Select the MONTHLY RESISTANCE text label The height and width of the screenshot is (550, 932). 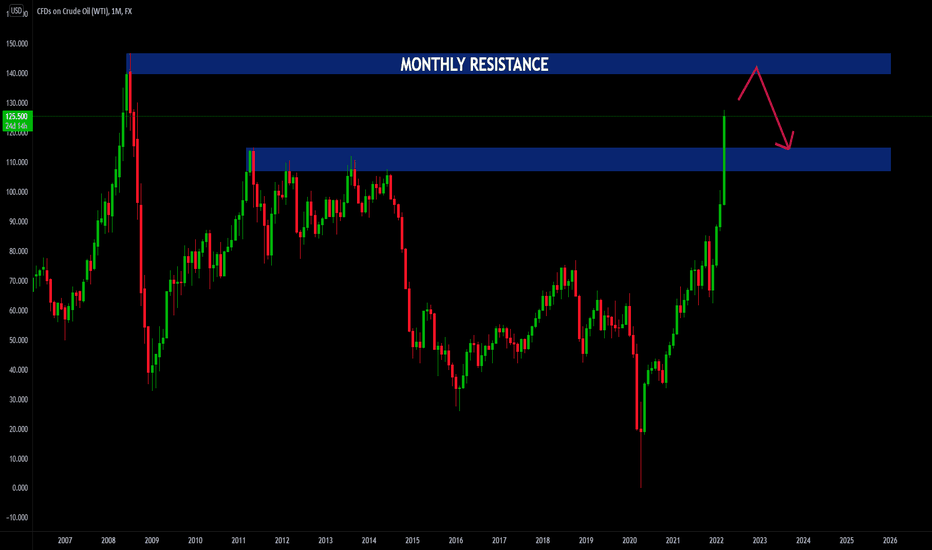(474, 64)
